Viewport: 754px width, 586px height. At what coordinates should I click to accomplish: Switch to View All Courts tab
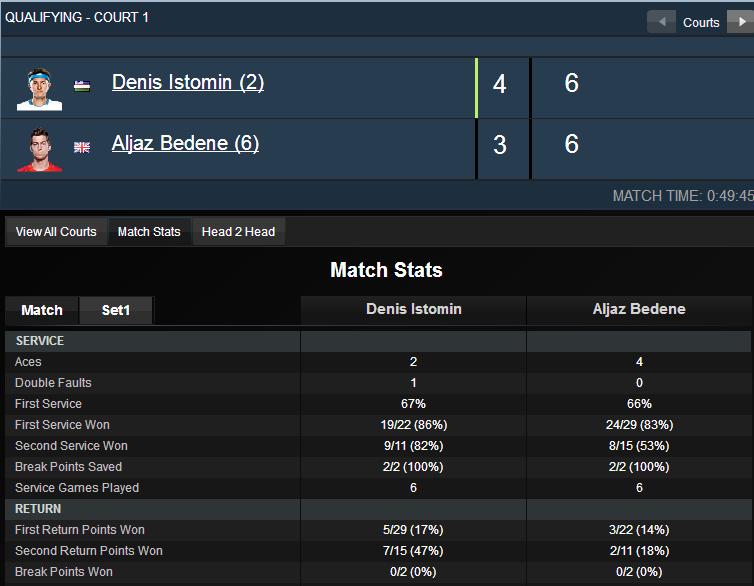pyautogui.click(x=56, y=232)
